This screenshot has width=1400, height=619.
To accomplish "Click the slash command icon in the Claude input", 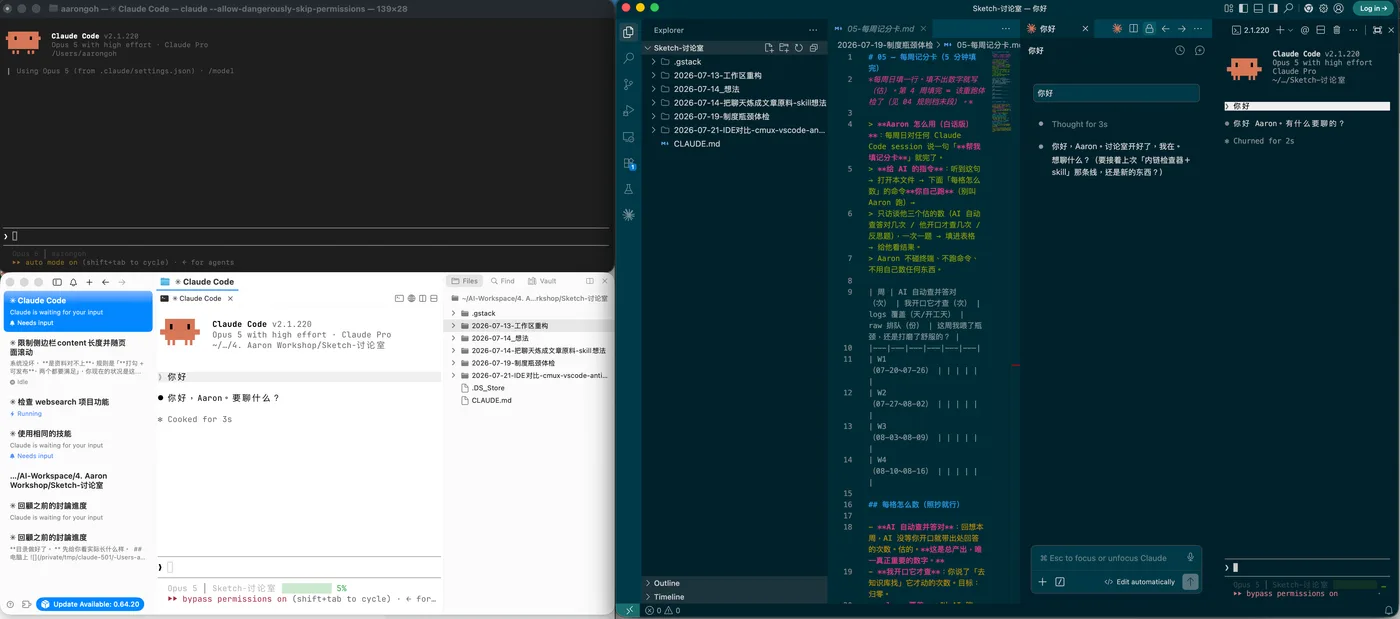I will [x=1060, y=581].
